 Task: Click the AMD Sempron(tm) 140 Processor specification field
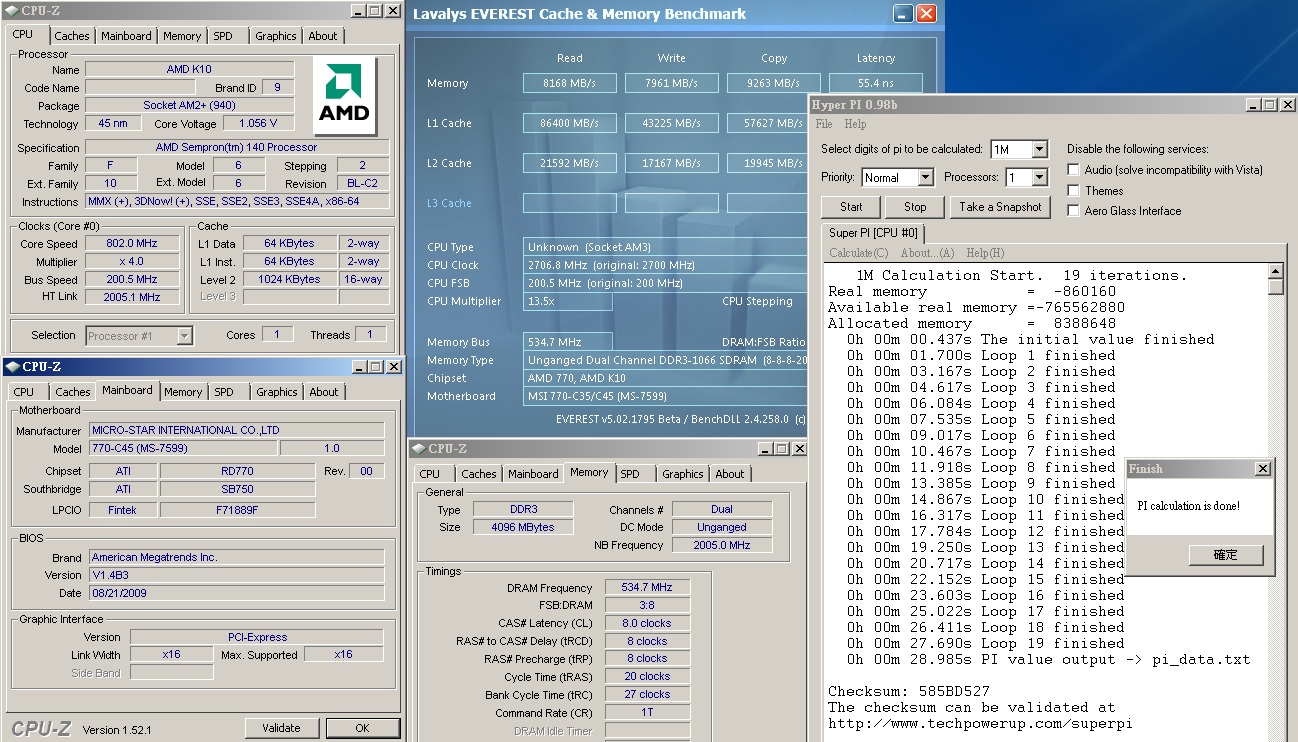pyautogui.click(x=237, y=147)
